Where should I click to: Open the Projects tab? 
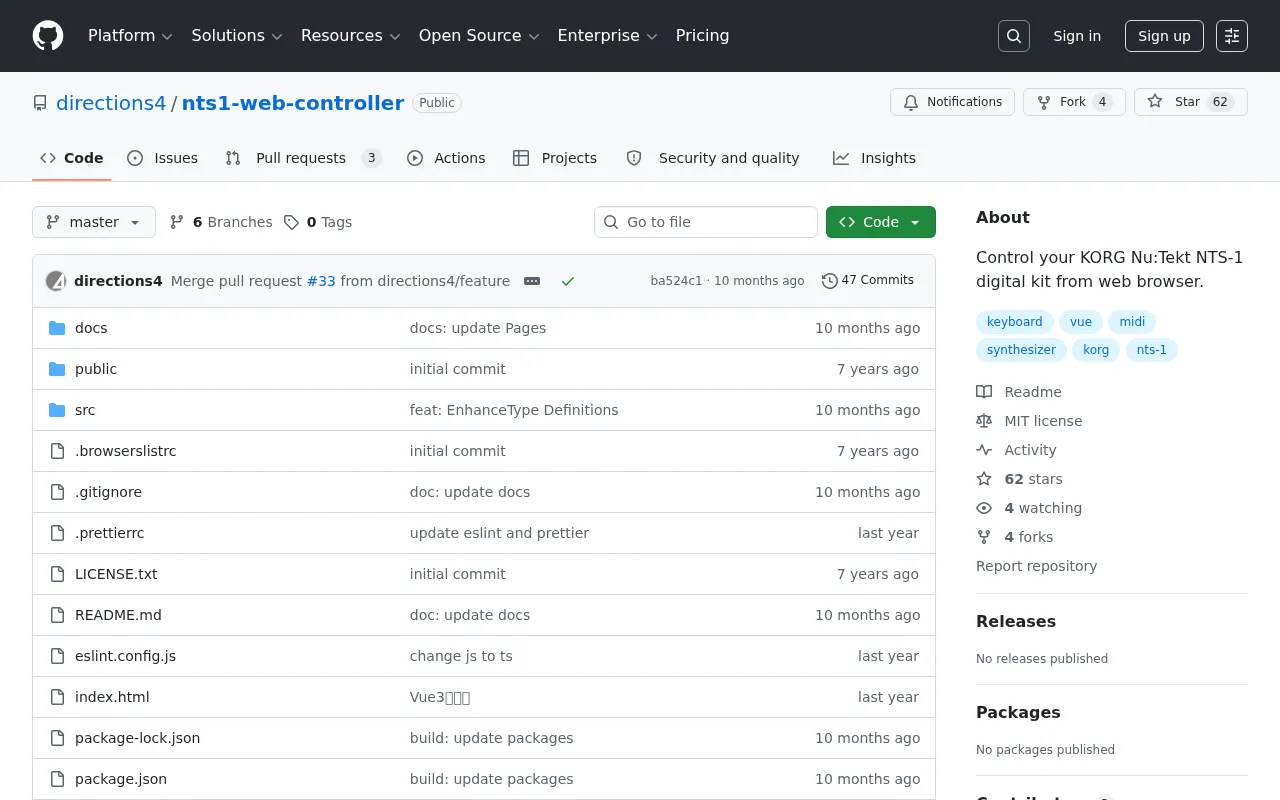tap(555, 158)
